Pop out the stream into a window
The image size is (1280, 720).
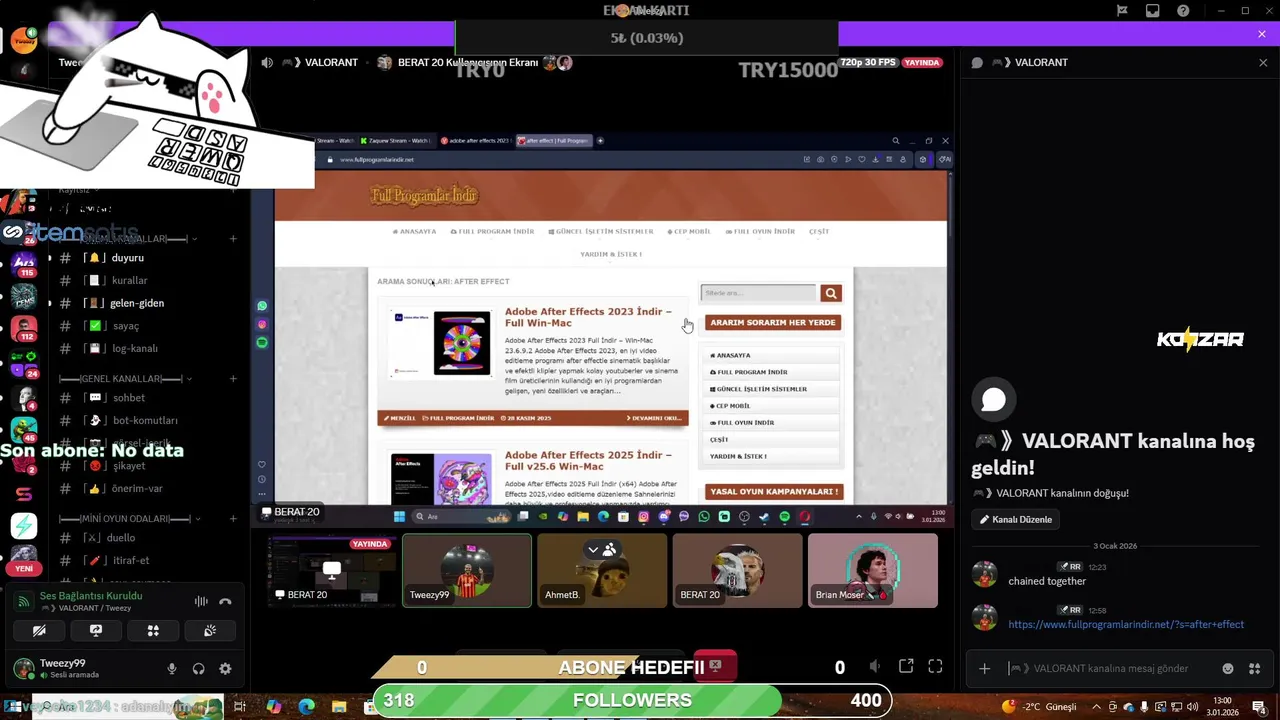click(906, 667)
